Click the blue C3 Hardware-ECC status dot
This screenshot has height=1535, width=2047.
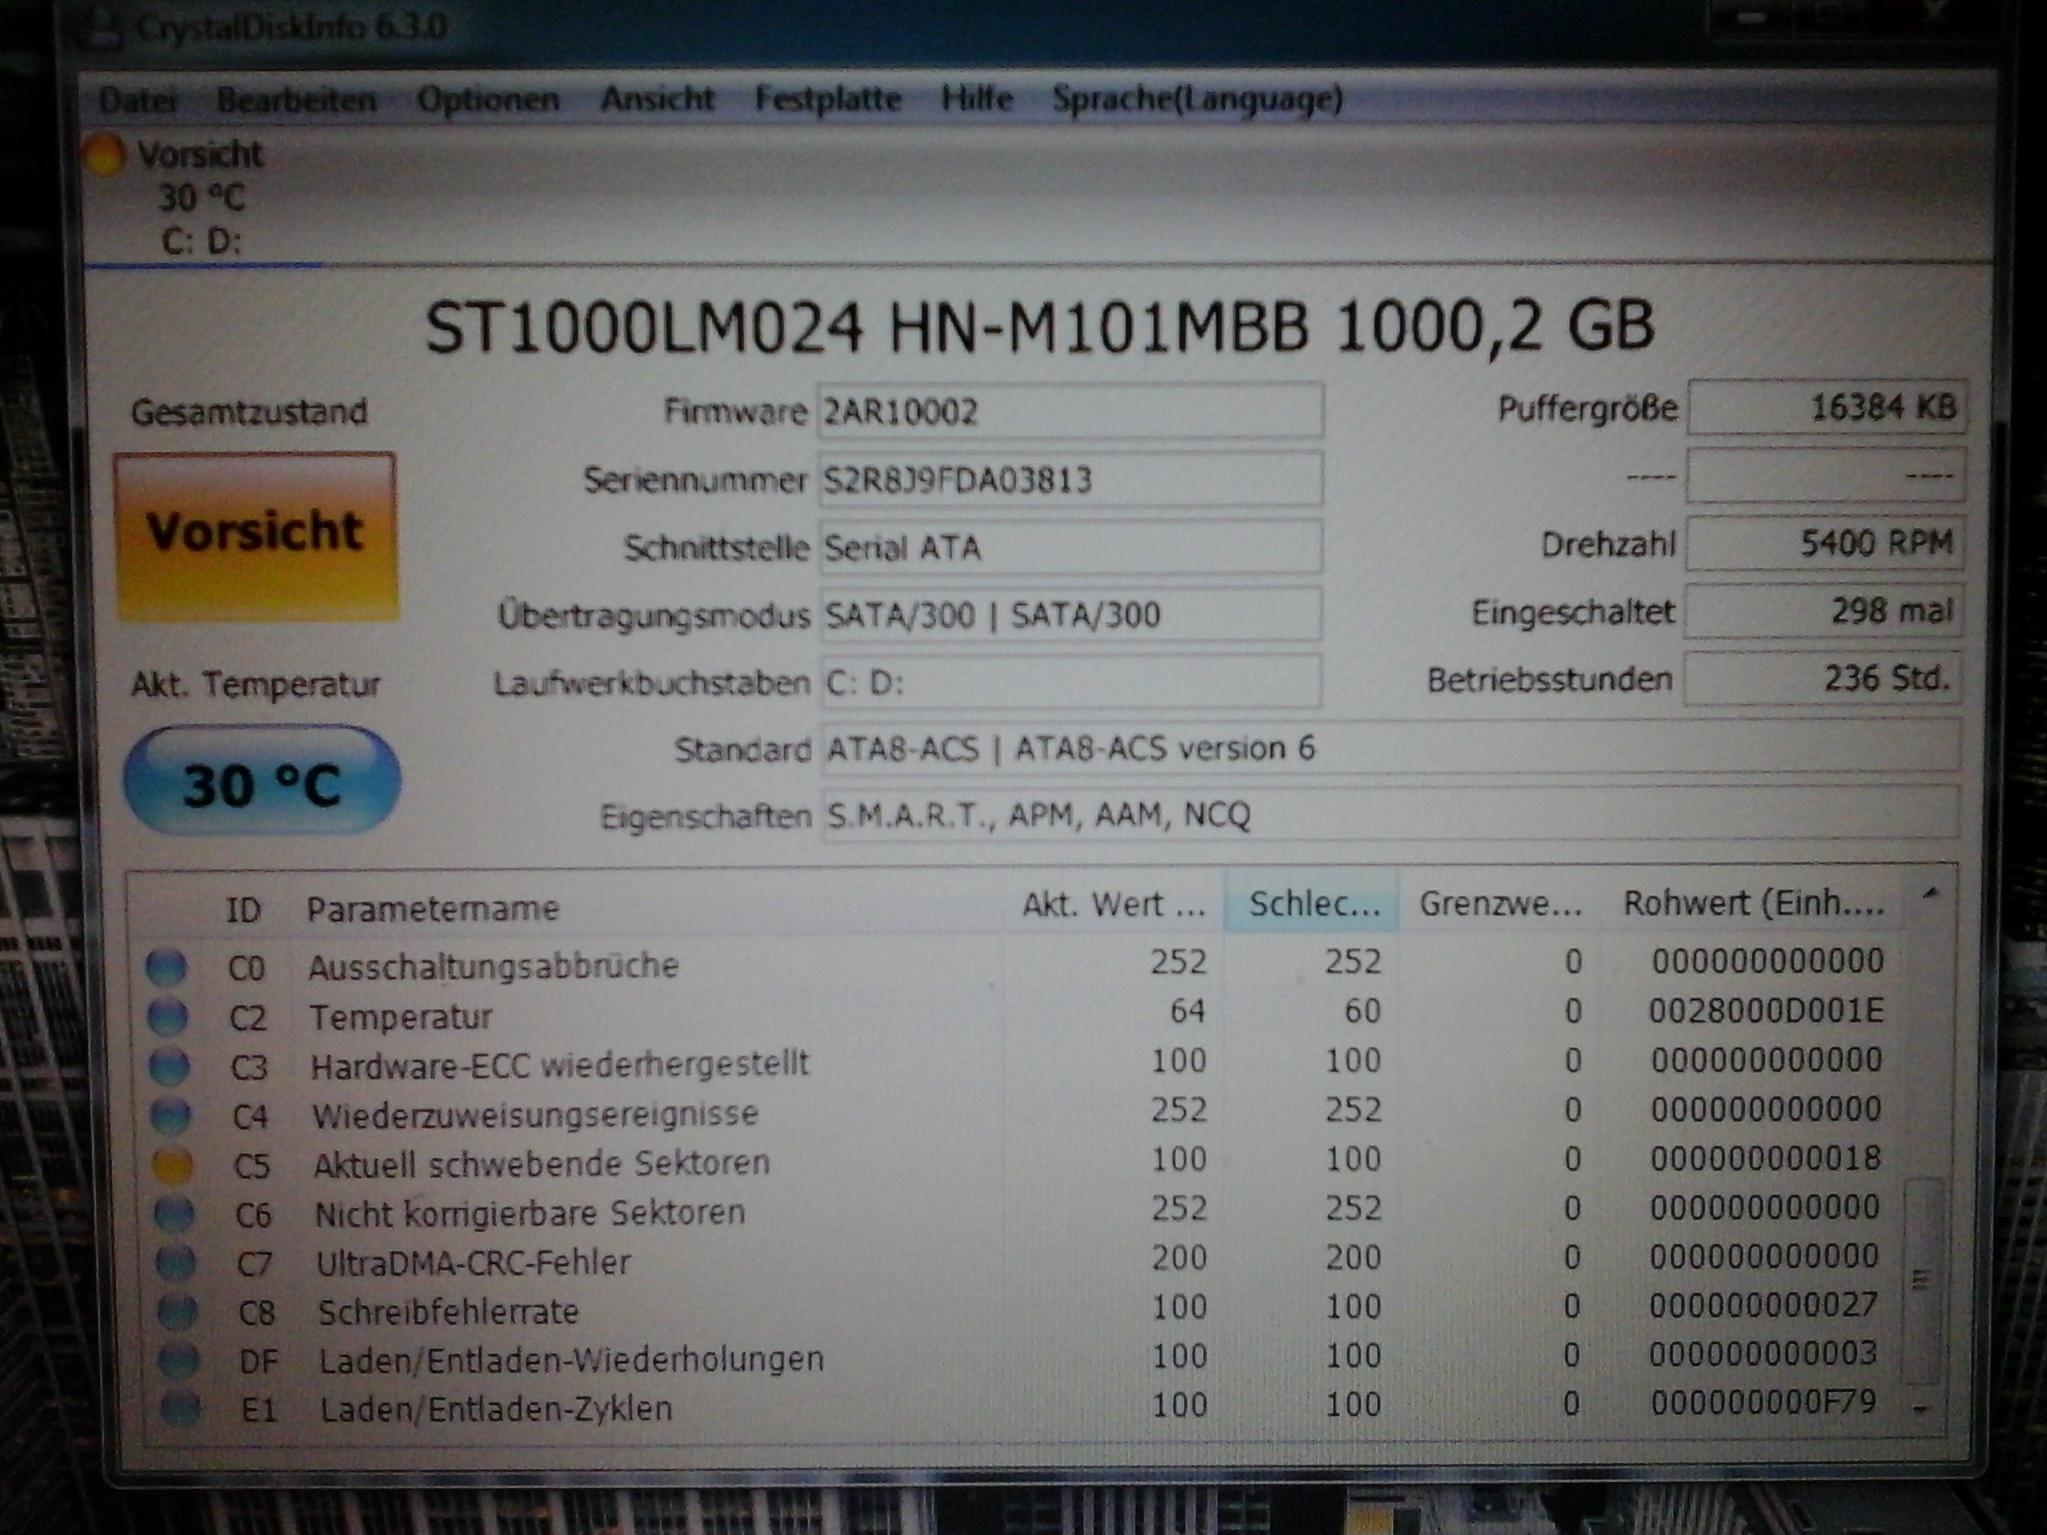(169, 1066)
